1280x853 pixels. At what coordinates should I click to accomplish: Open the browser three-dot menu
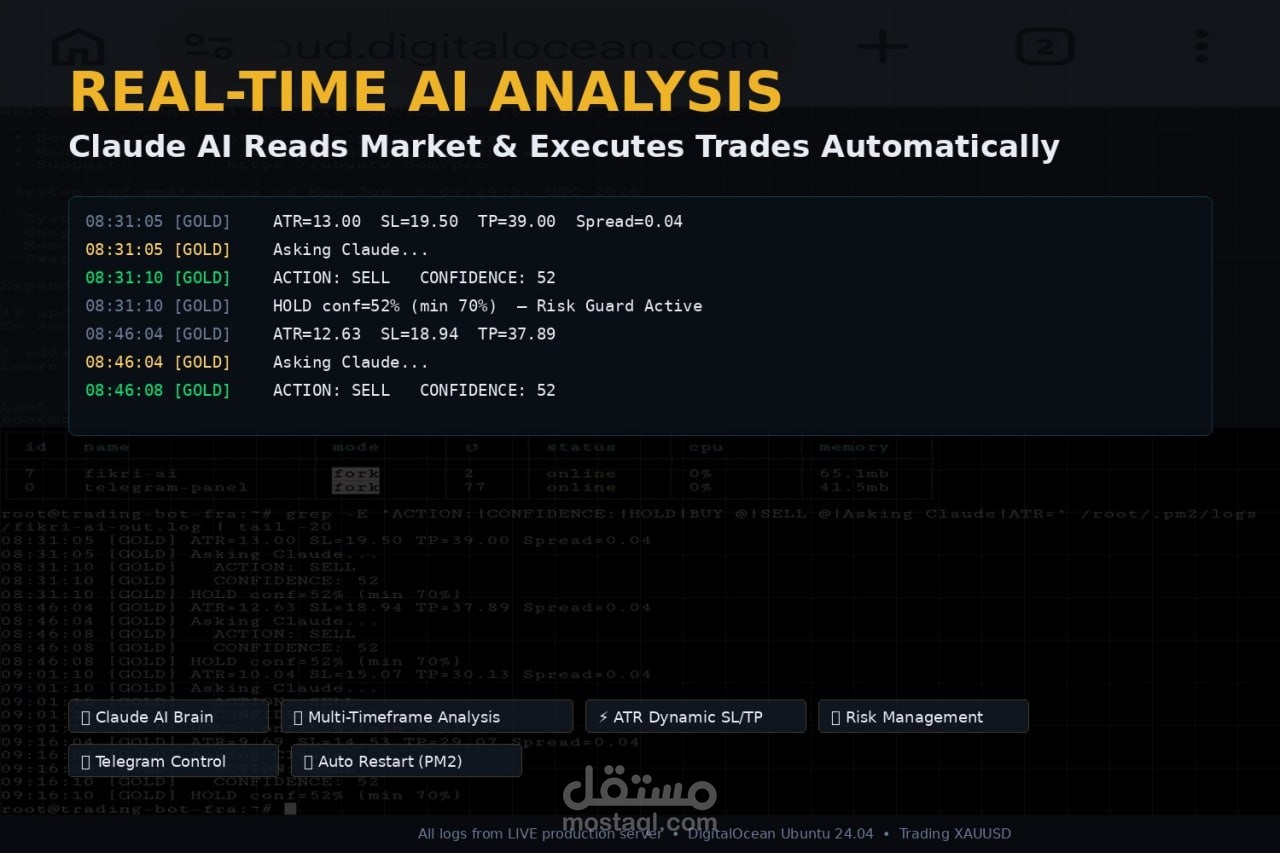point(1201,46)
